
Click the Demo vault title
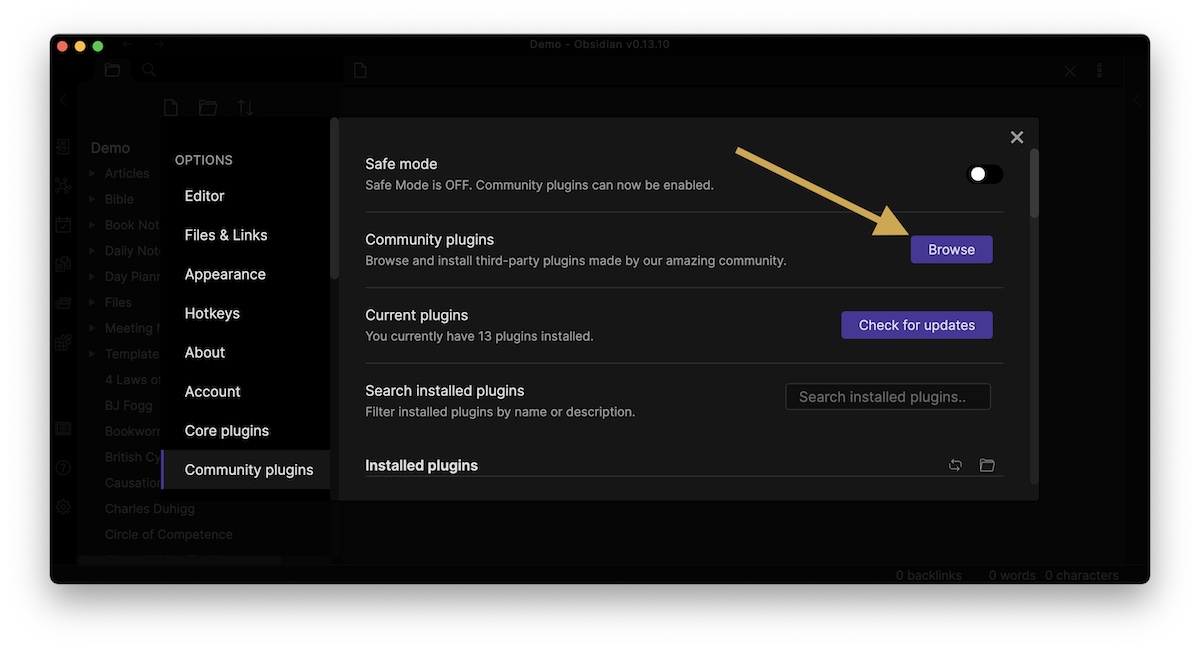click(x=110, y=148)
